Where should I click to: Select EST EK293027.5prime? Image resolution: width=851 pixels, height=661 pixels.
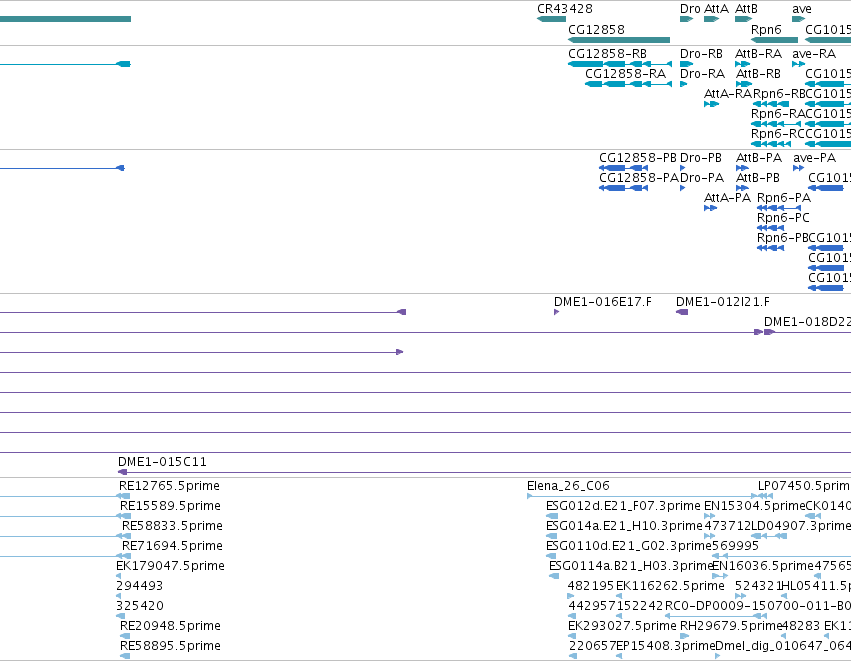[x=623, y=626]
